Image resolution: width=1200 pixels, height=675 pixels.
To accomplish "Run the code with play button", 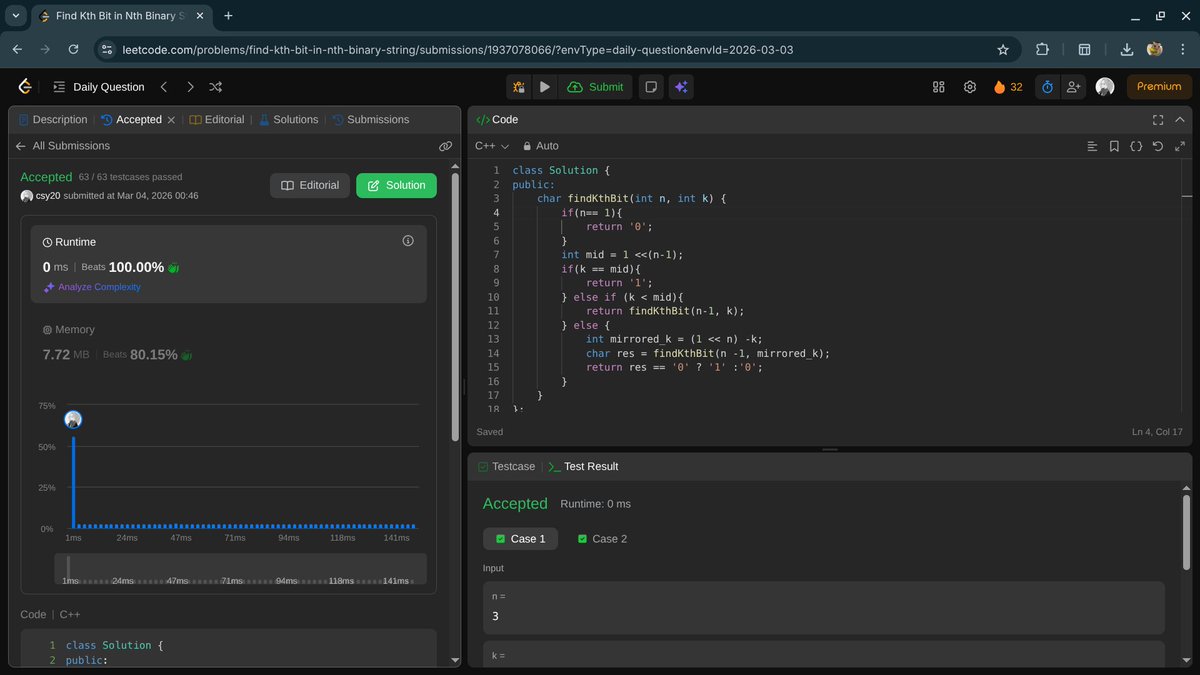I will [545, 87].
